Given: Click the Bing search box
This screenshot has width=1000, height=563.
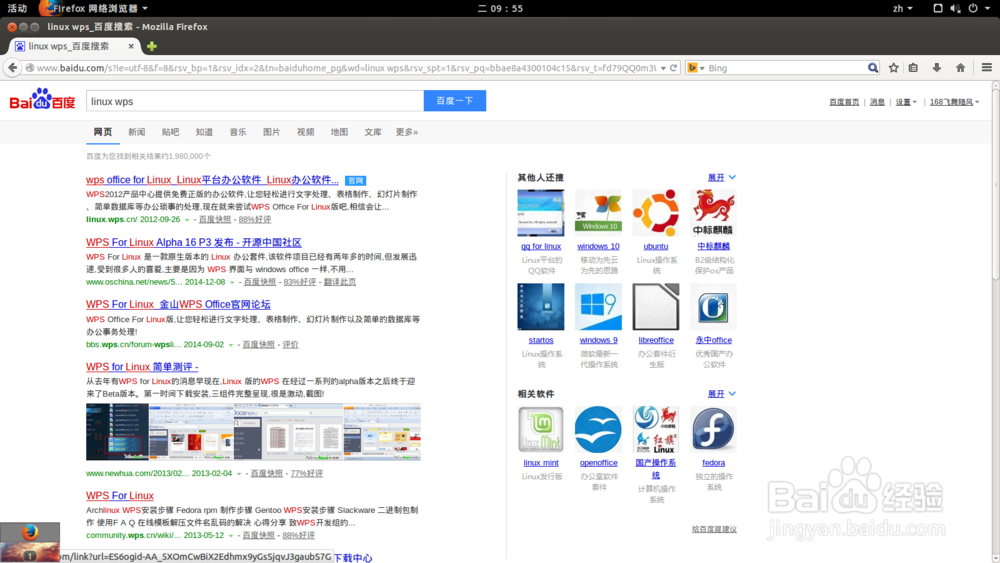Looking at the screenshot, I should [x=785, y=68].
